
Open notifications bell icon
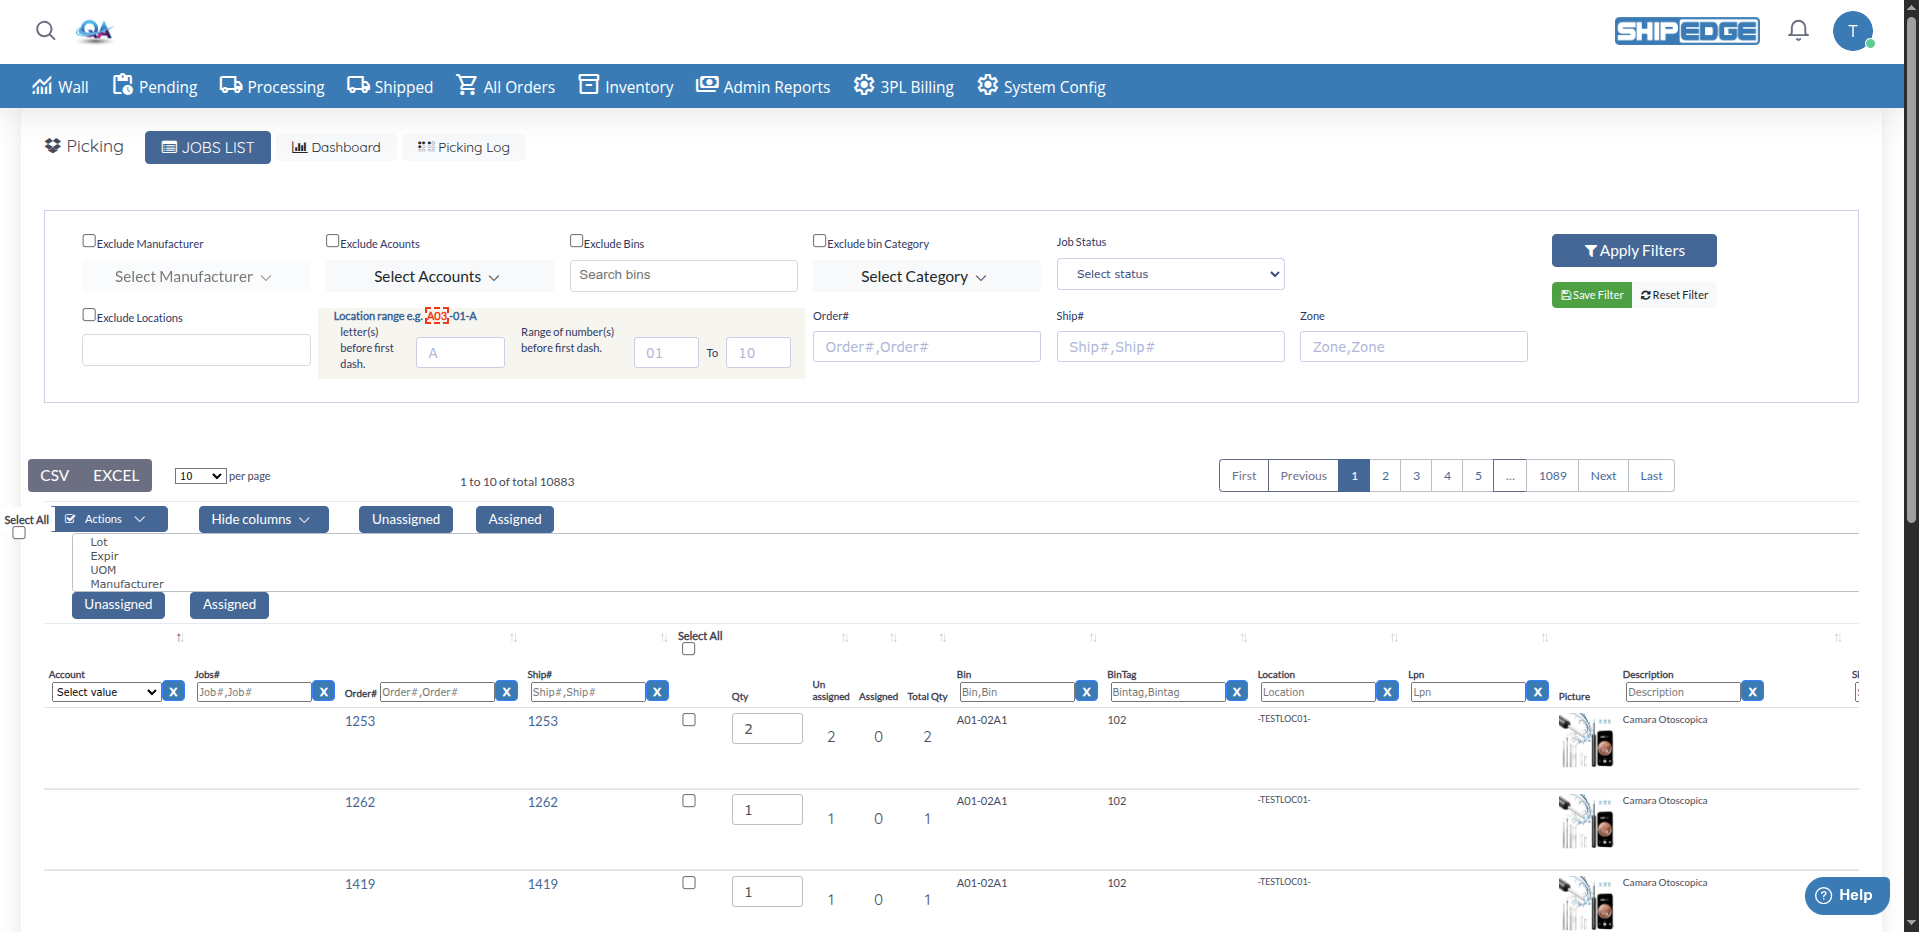(x=1798, y=31)
